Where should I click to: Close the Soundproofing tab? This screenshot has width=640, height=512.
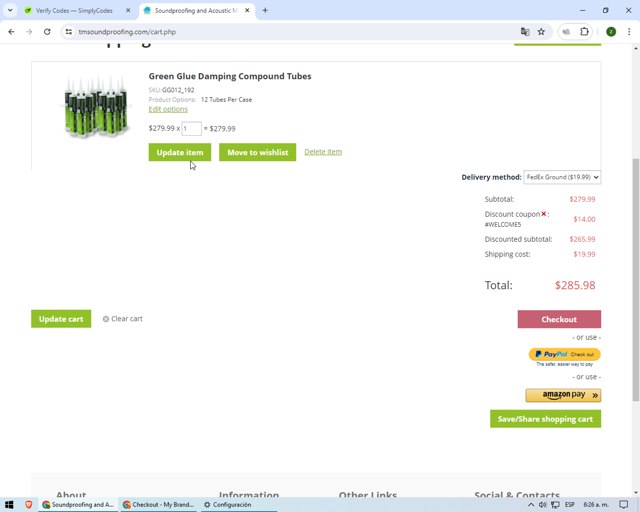point(247,11)
